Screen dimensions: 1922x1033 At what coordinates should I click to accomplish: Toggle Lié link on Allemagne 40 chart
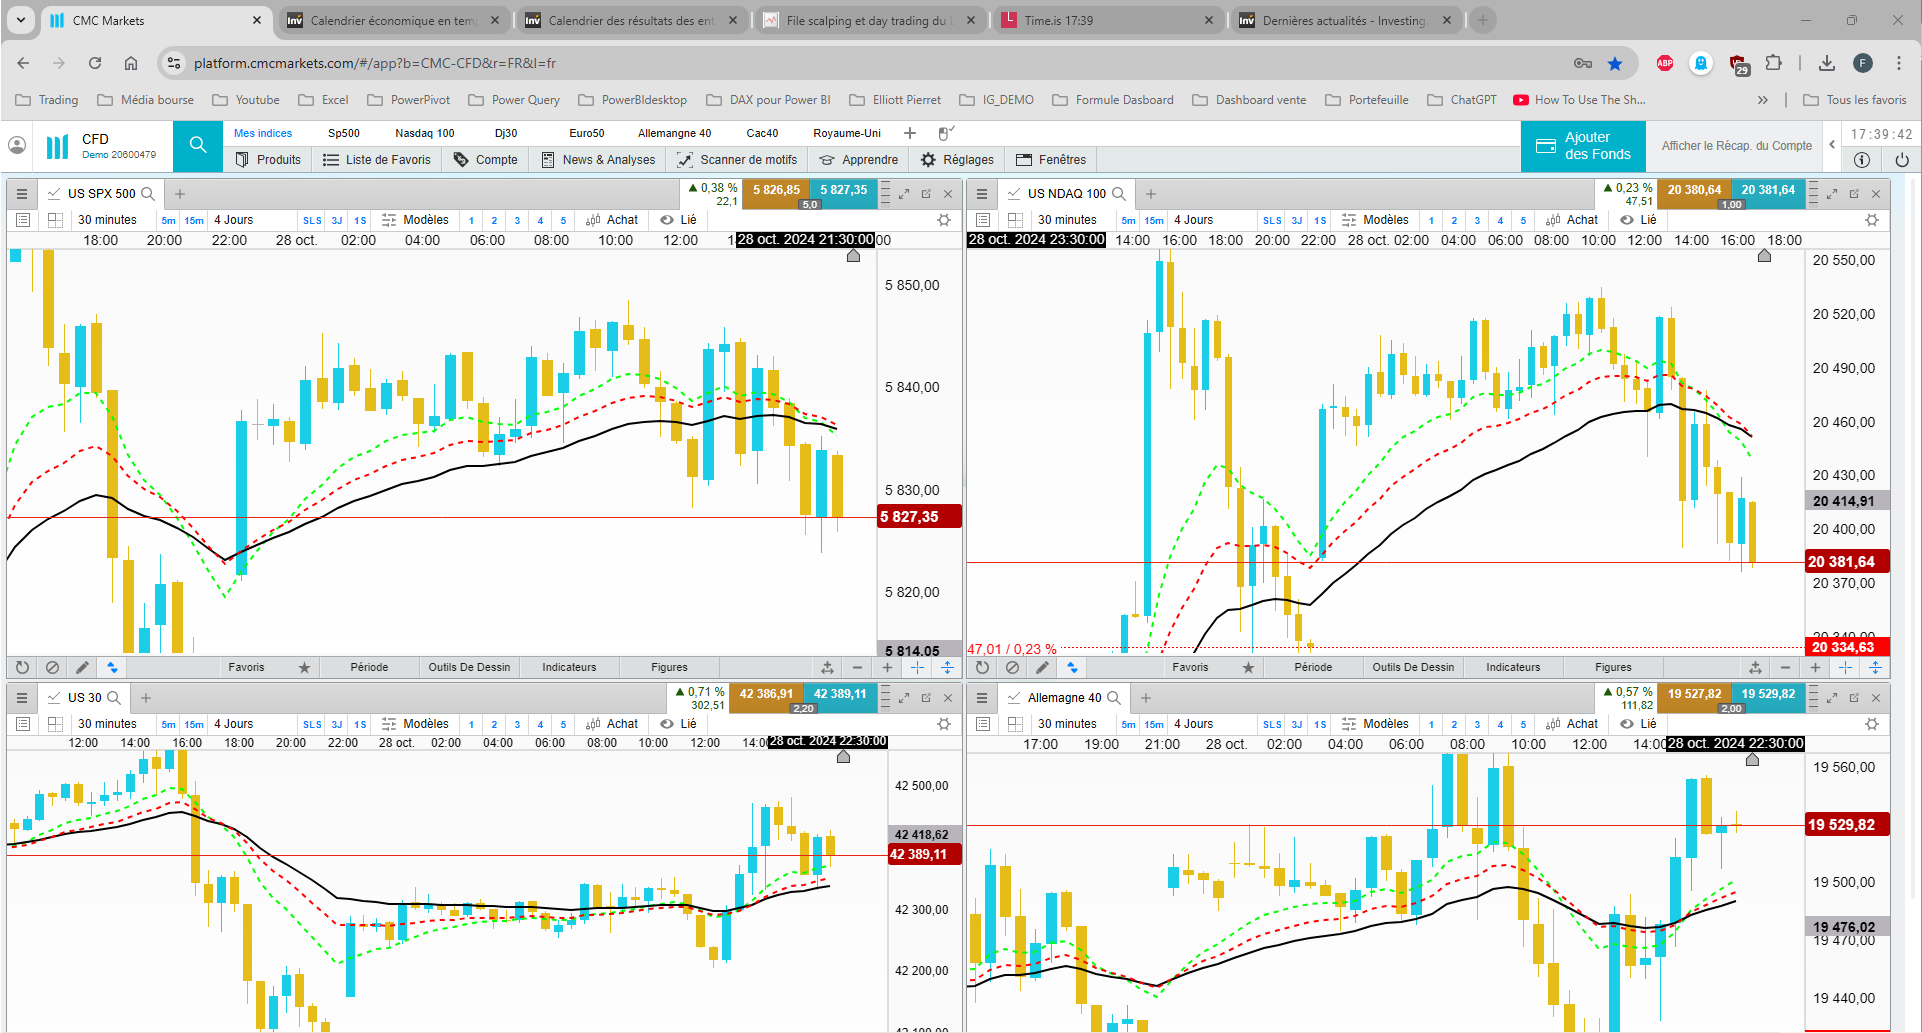coord(1639,724)
